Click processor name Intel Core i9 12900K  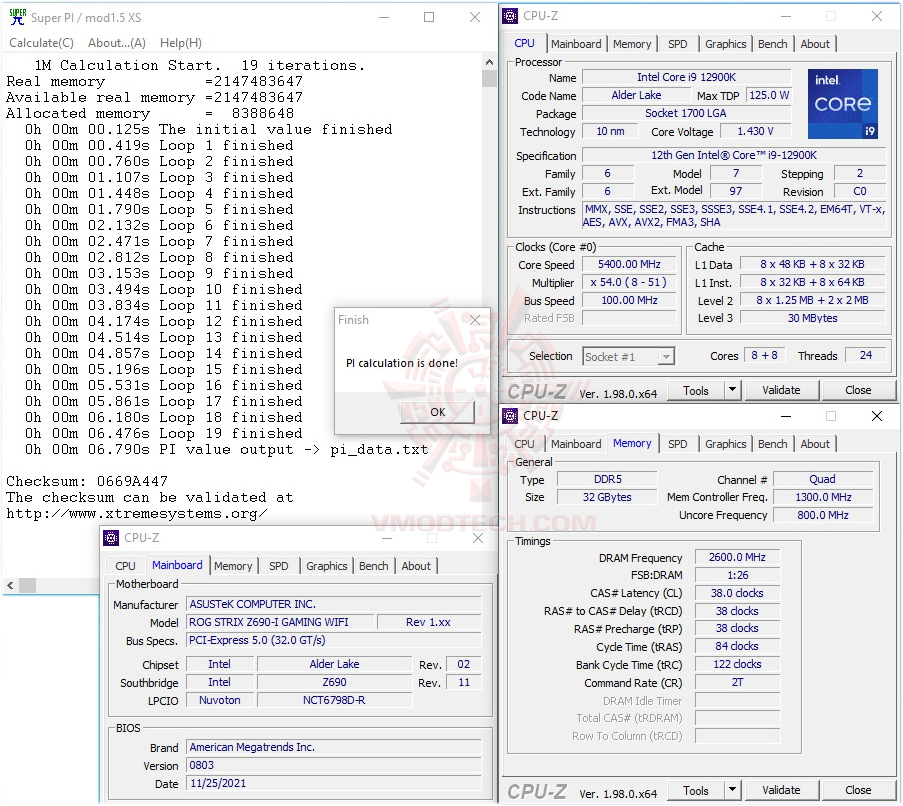point(686,77)
